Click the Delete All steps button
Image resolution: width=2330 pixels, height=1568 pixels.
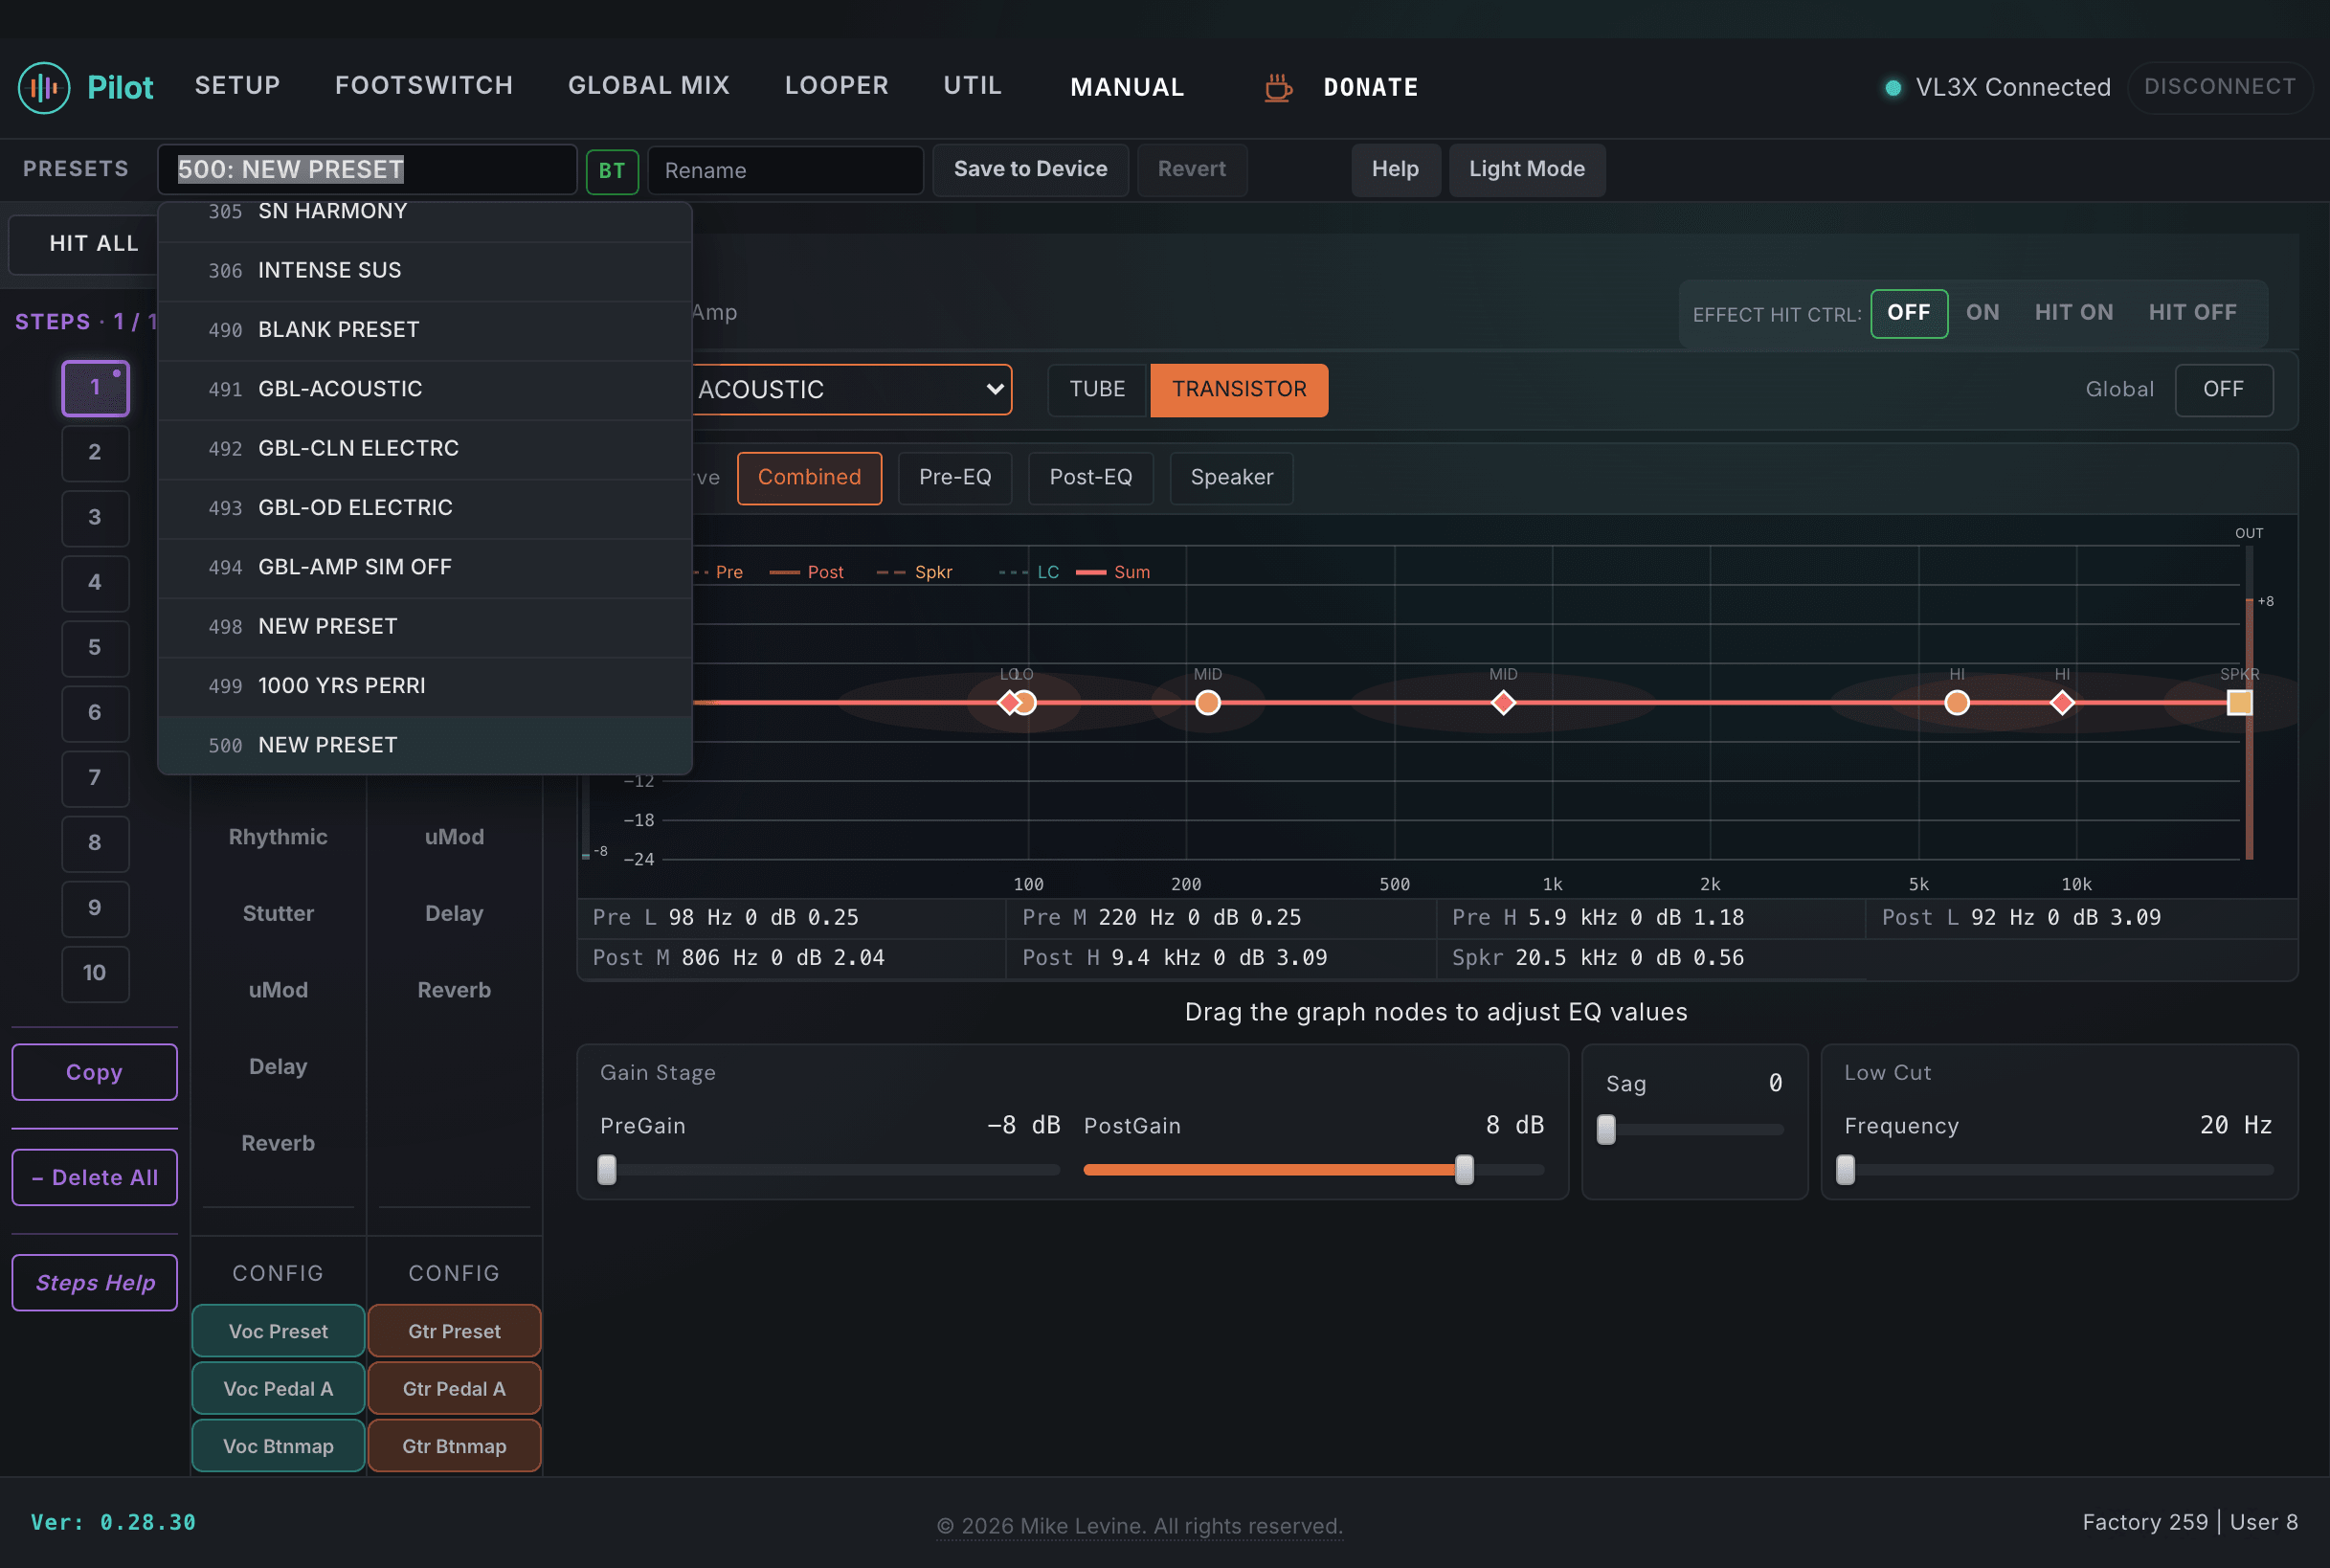94,1178
